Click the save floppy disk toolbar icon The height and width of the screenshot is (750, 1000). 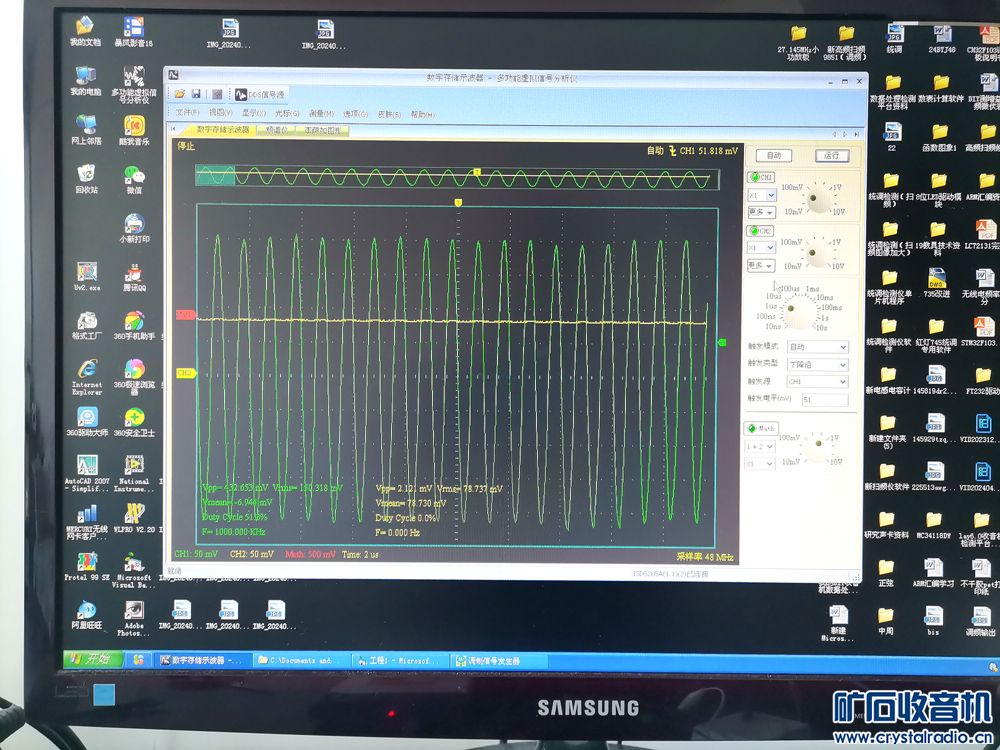pos(198,93)
